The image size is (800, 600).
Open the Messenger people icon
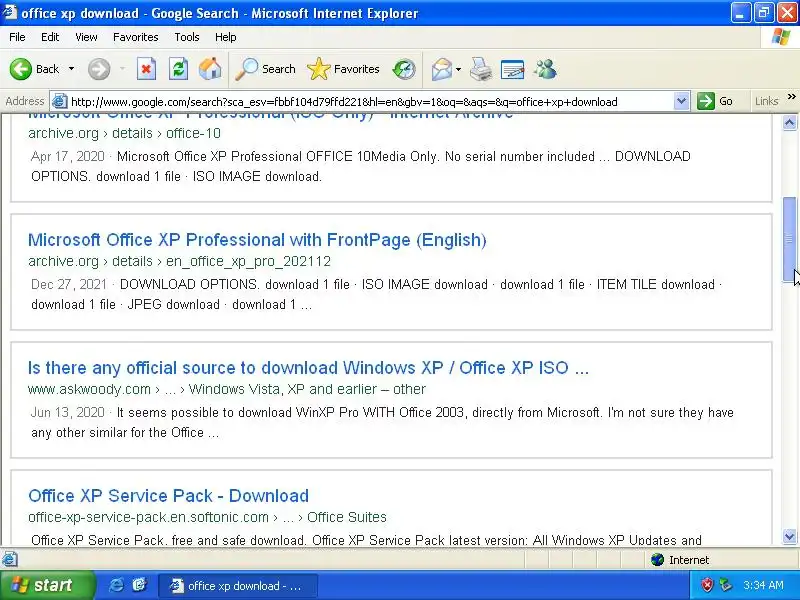point(545,69)
